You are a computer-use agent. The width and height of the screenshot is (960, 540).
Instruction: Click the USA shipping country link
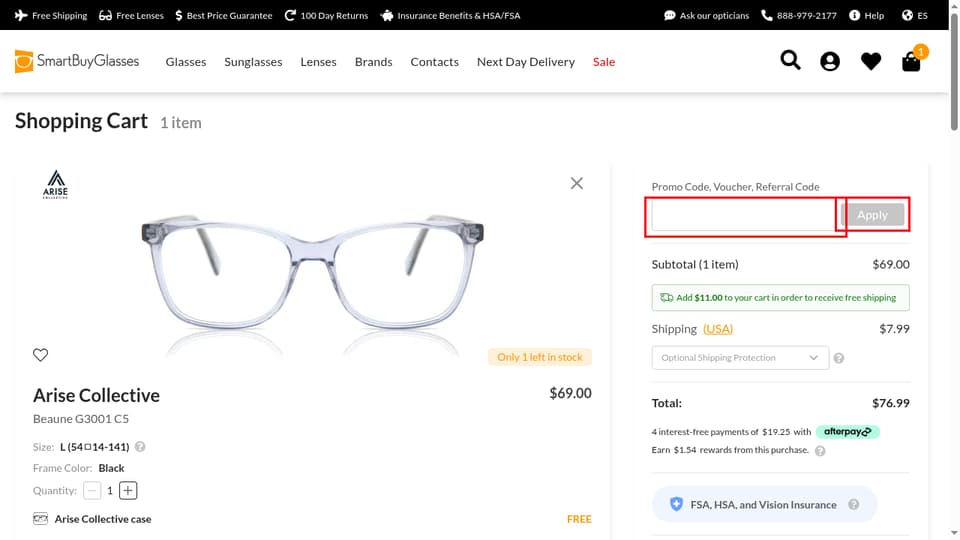(718, 329)
